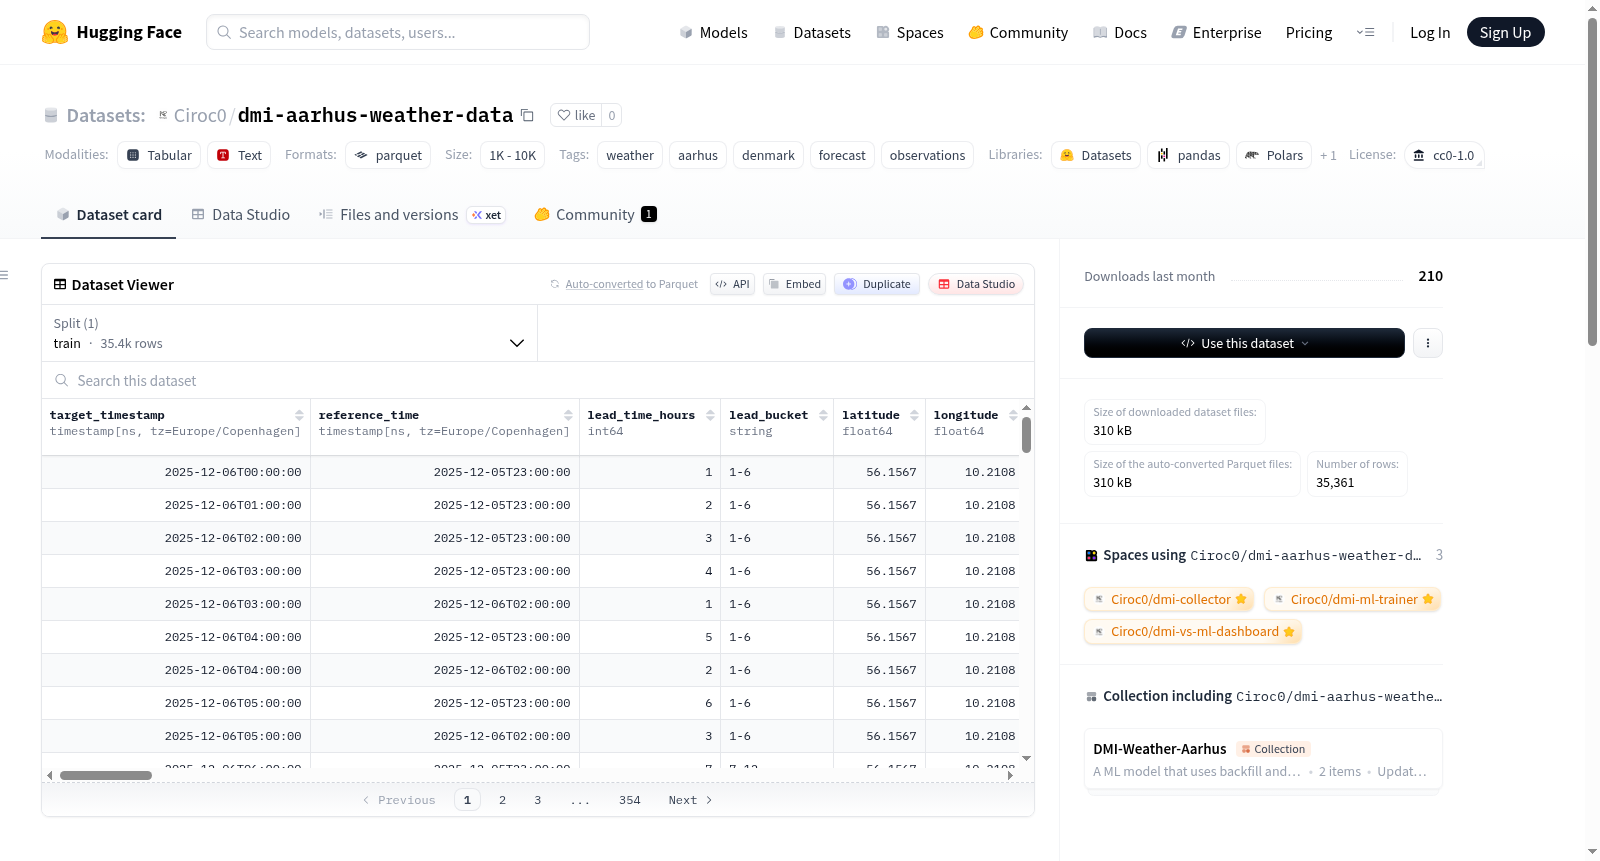Open Community in top navigation
1600x861 pixels.
1018,32
